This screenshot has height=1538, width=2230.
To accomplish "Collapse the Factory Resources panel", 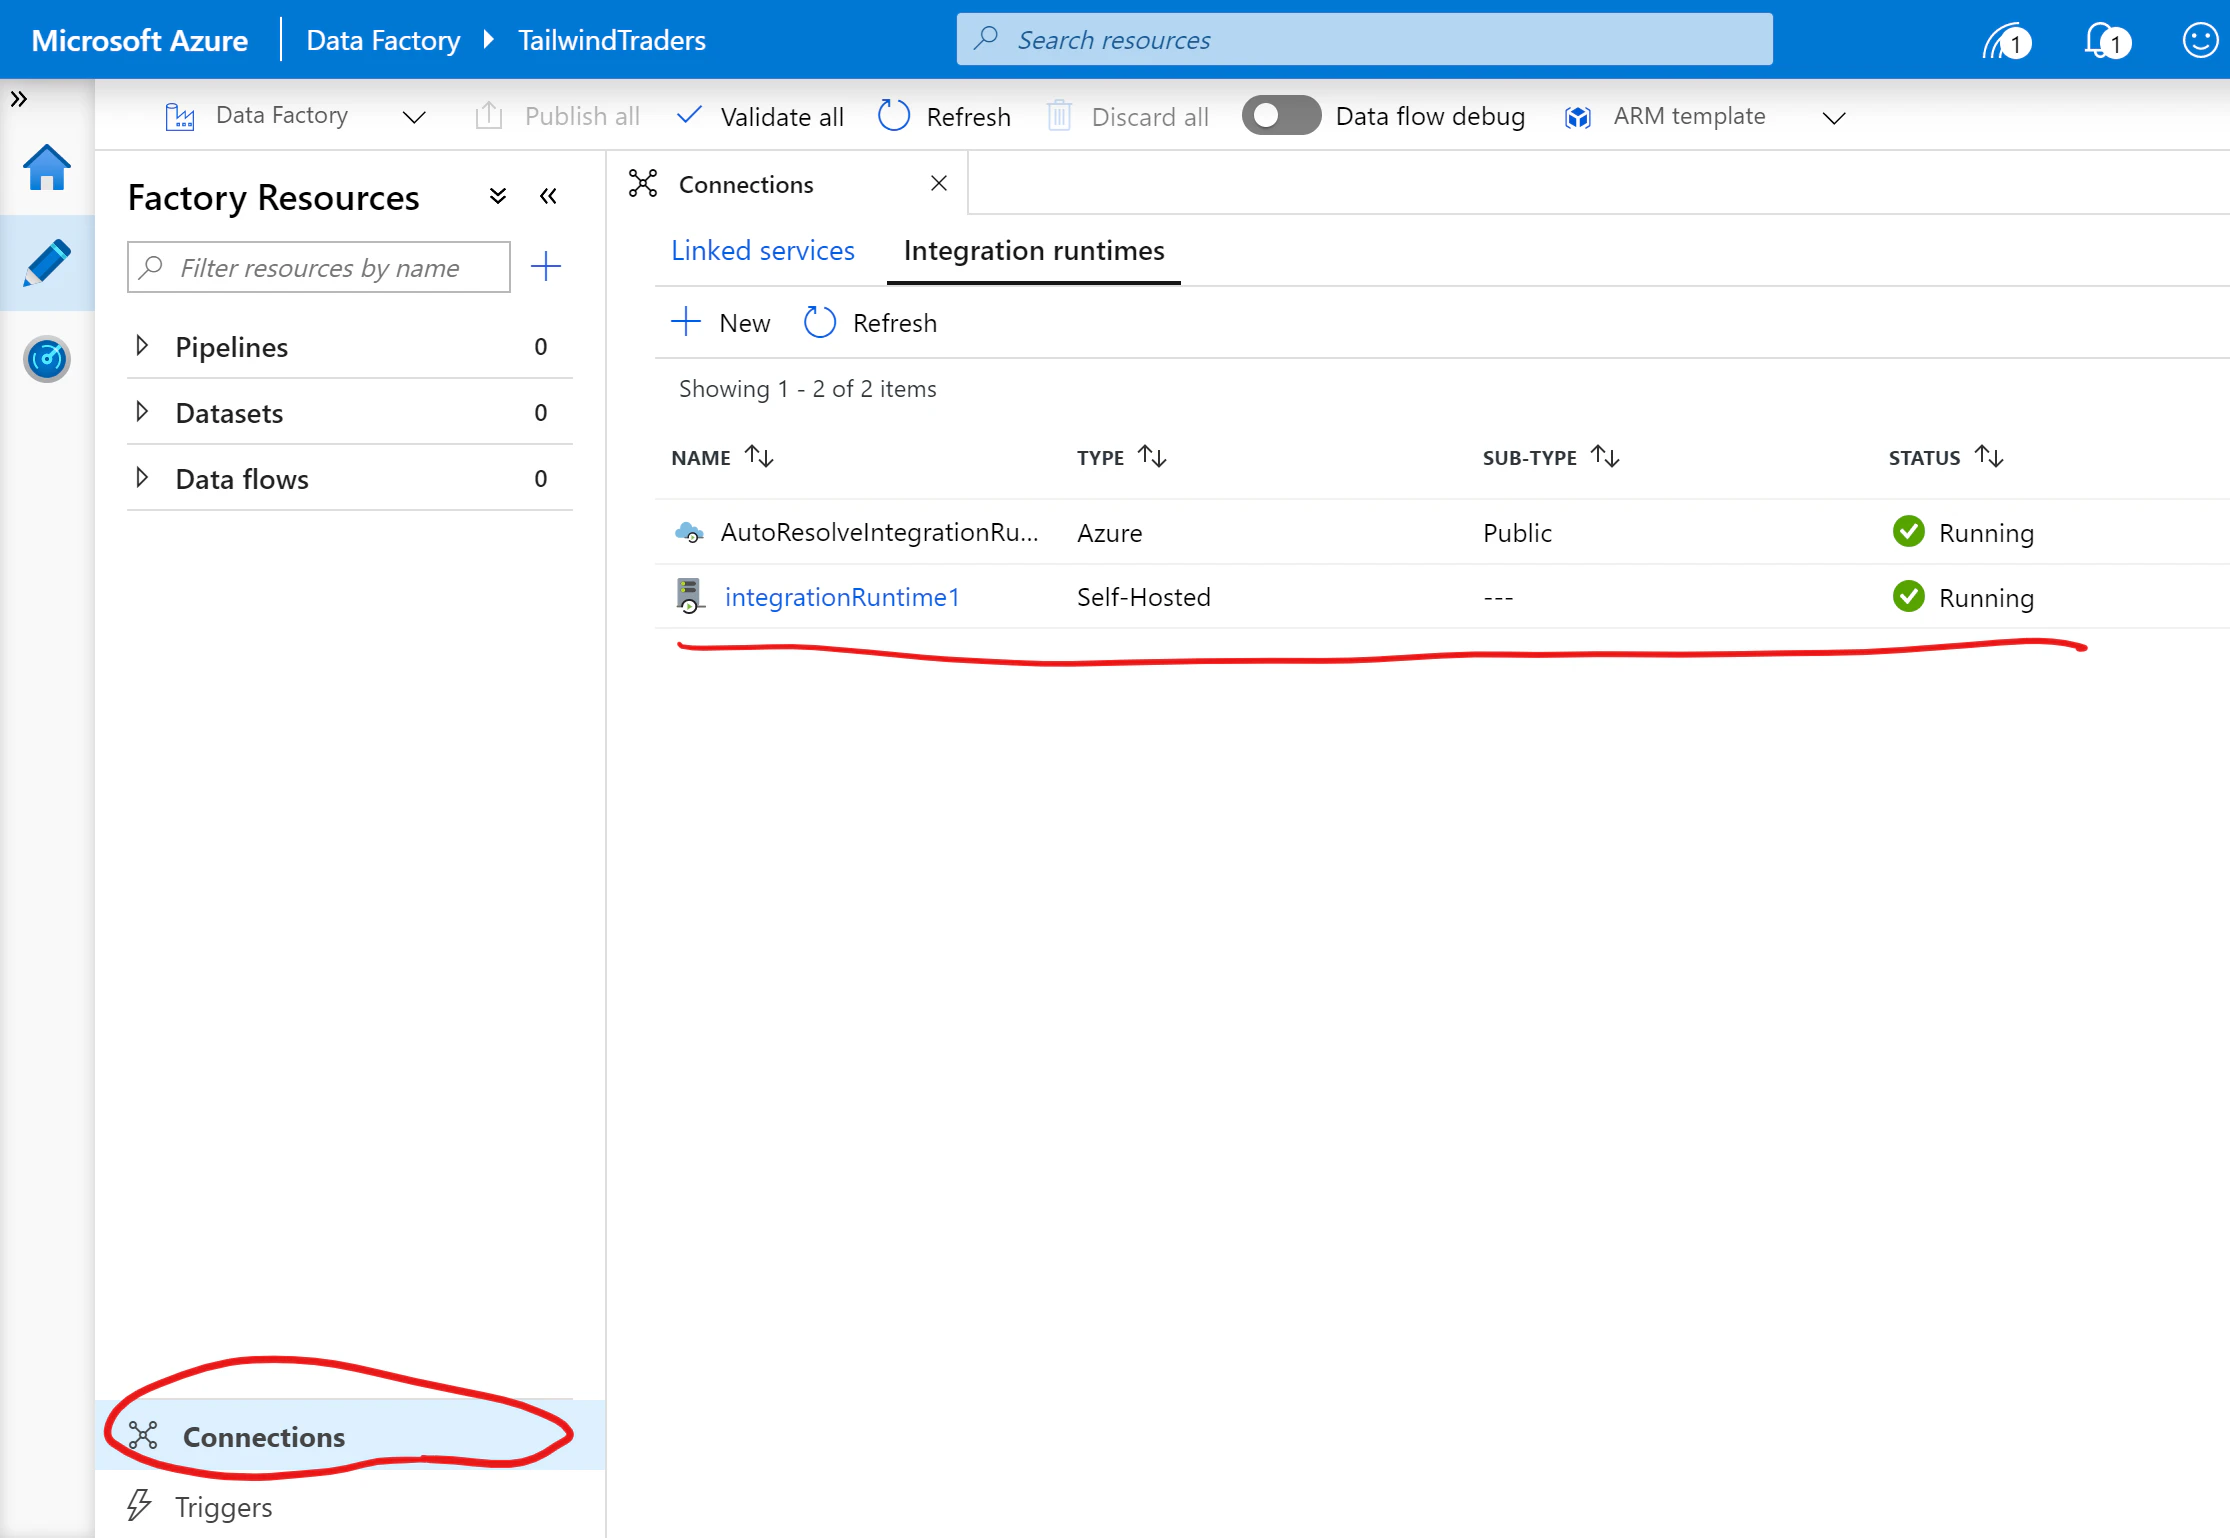I will coord(548,196).
